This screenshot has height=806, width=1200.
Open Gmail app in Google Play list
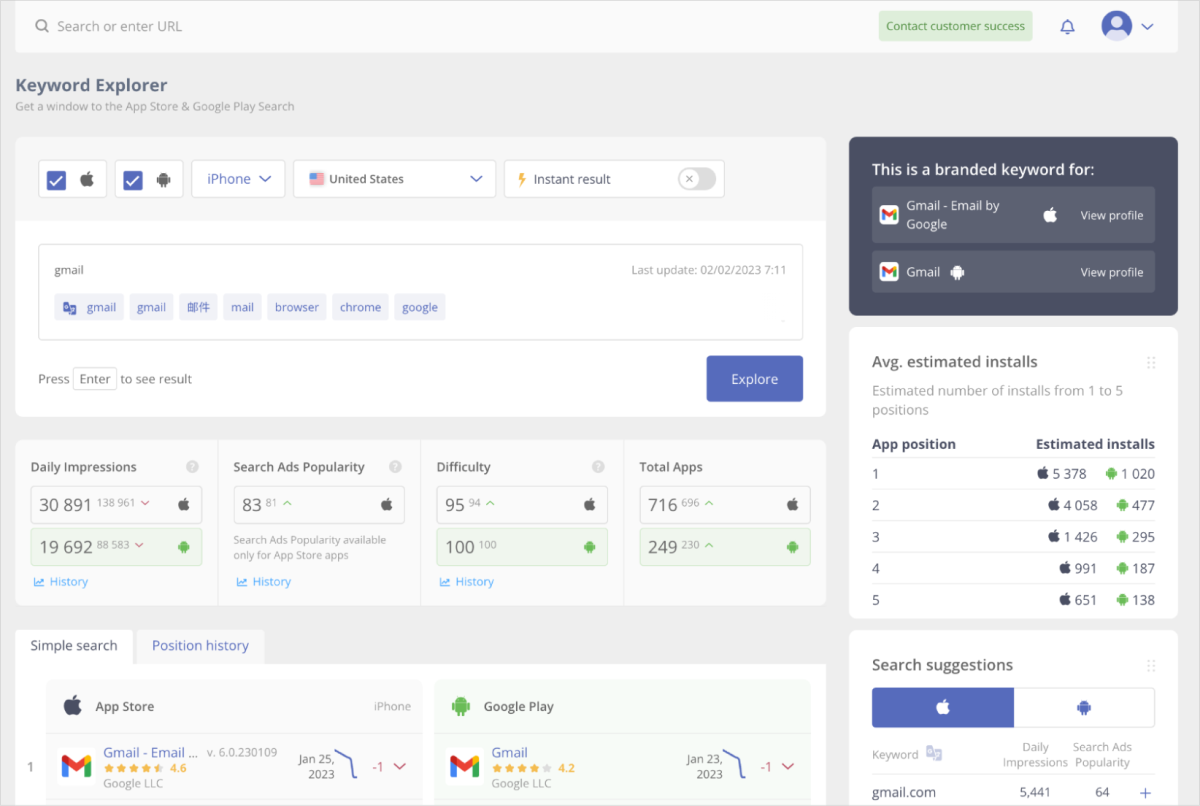(x=509, y=752)
